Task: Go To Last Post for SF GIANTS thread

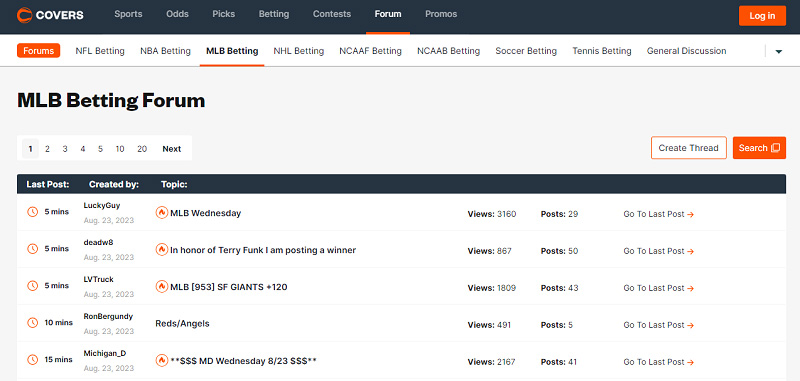Action: click(x=659, y=288)
